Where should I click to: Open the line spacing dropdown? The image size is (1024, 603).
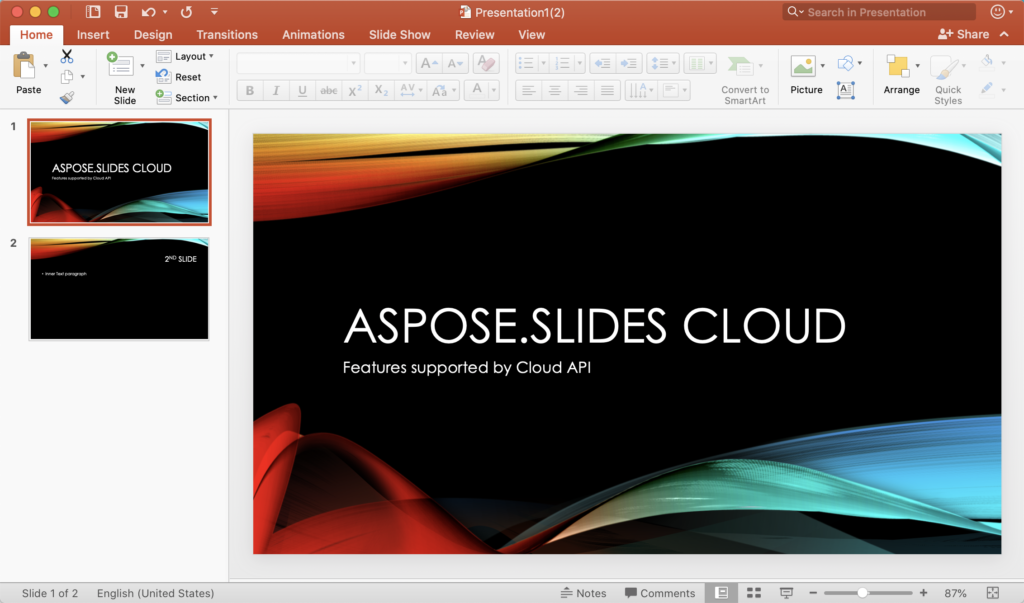pos(662,63)
